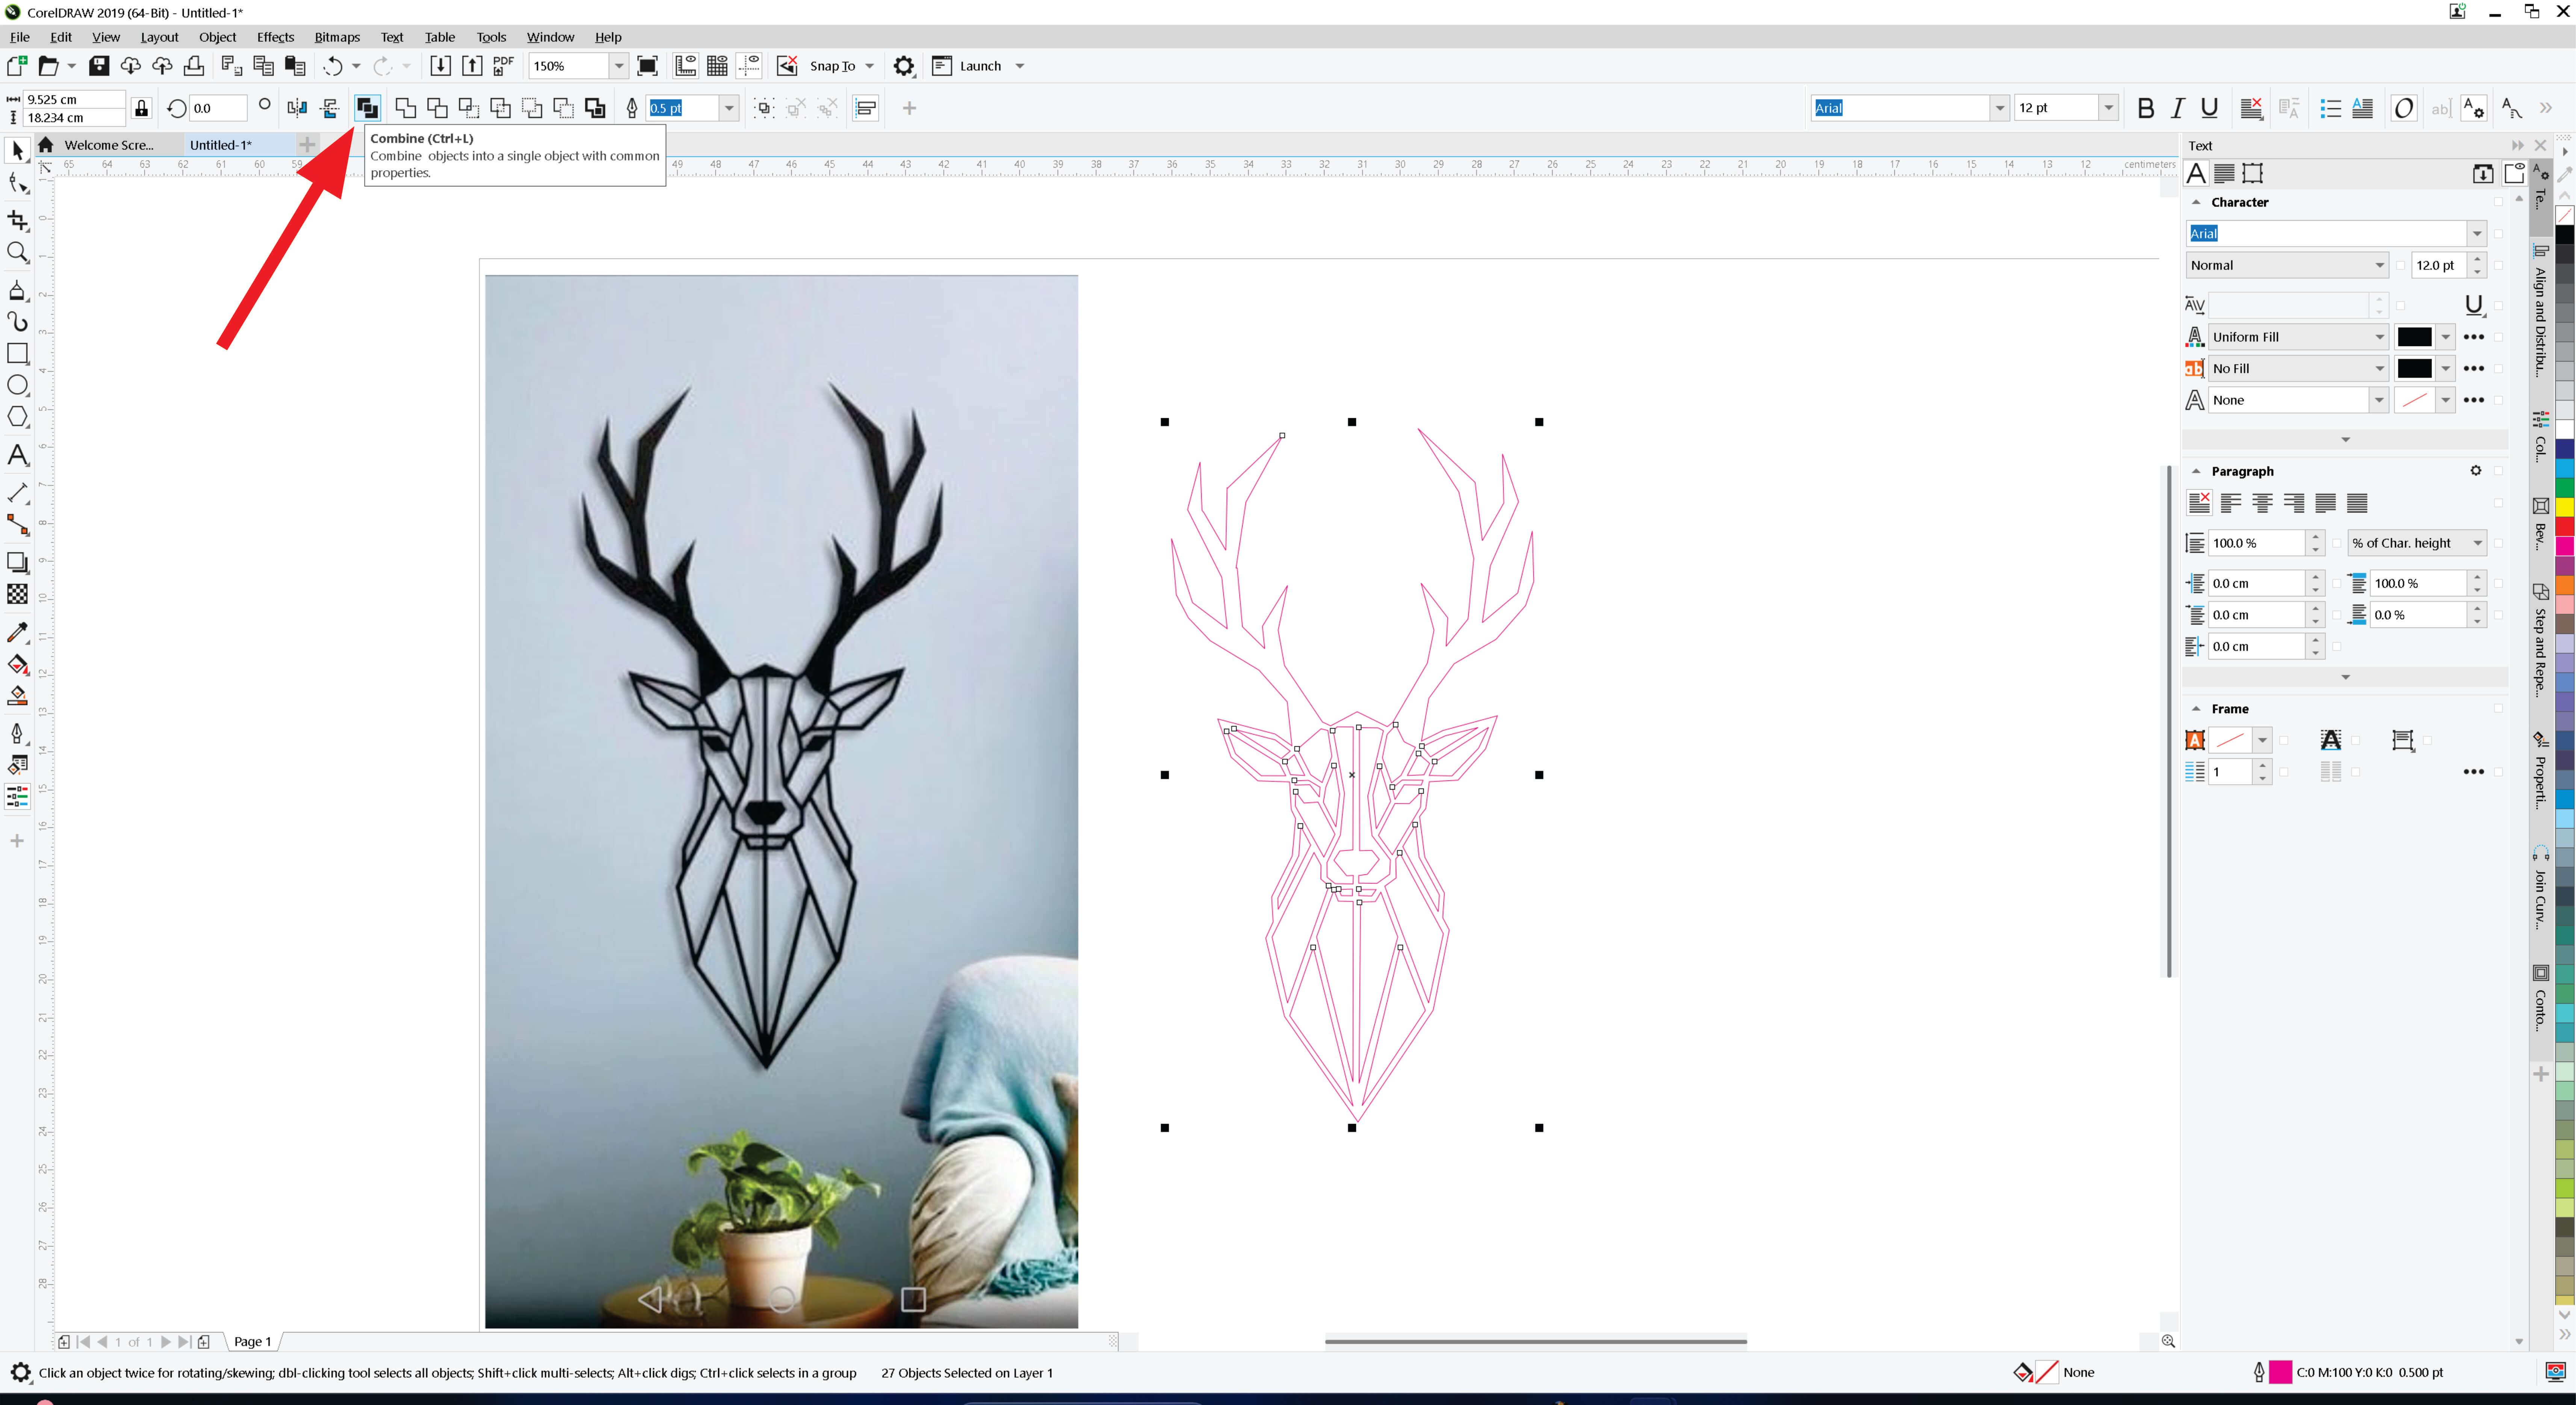Screen dimensions: 2576x1405
Task: Expand the Uniform Fill type dropdown
Action: point(2379,337)
